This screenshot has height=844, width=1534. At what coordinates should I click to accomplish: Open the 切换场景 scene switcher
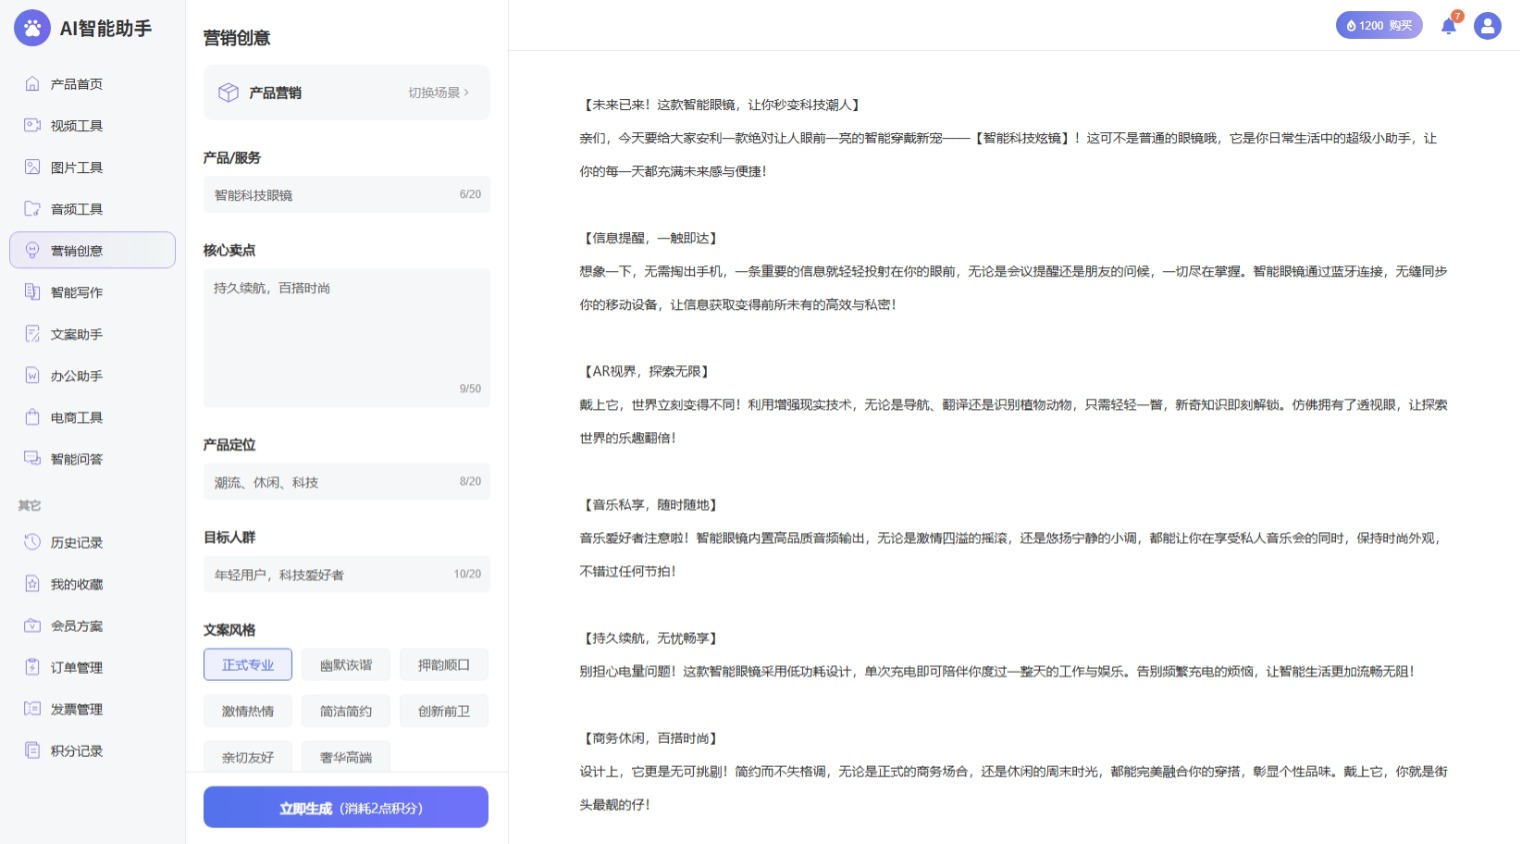(x=438, y=93)
